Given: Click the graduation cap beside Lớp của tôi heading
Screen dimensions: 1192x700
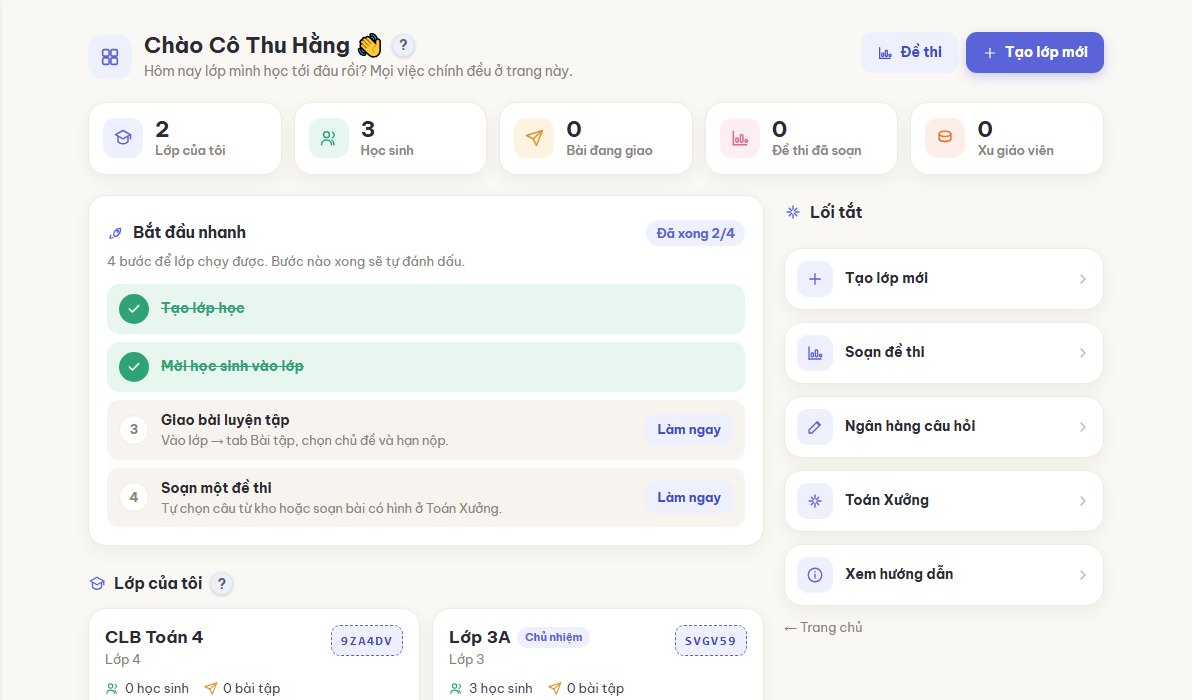Looking at the screenshot, I should click(x=97, y=584).
